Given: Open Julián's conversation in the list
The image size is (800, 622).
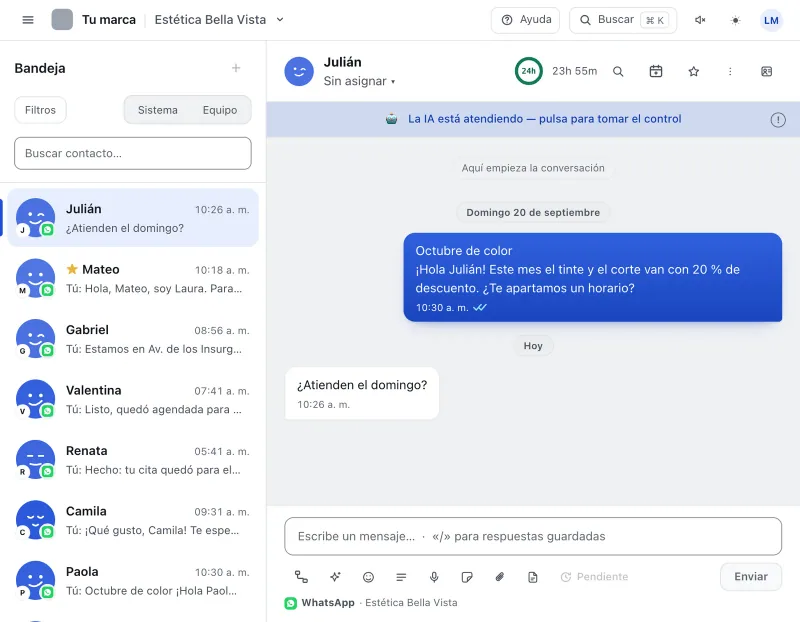Looking at the screenshot, I should (x=133, y=218).
